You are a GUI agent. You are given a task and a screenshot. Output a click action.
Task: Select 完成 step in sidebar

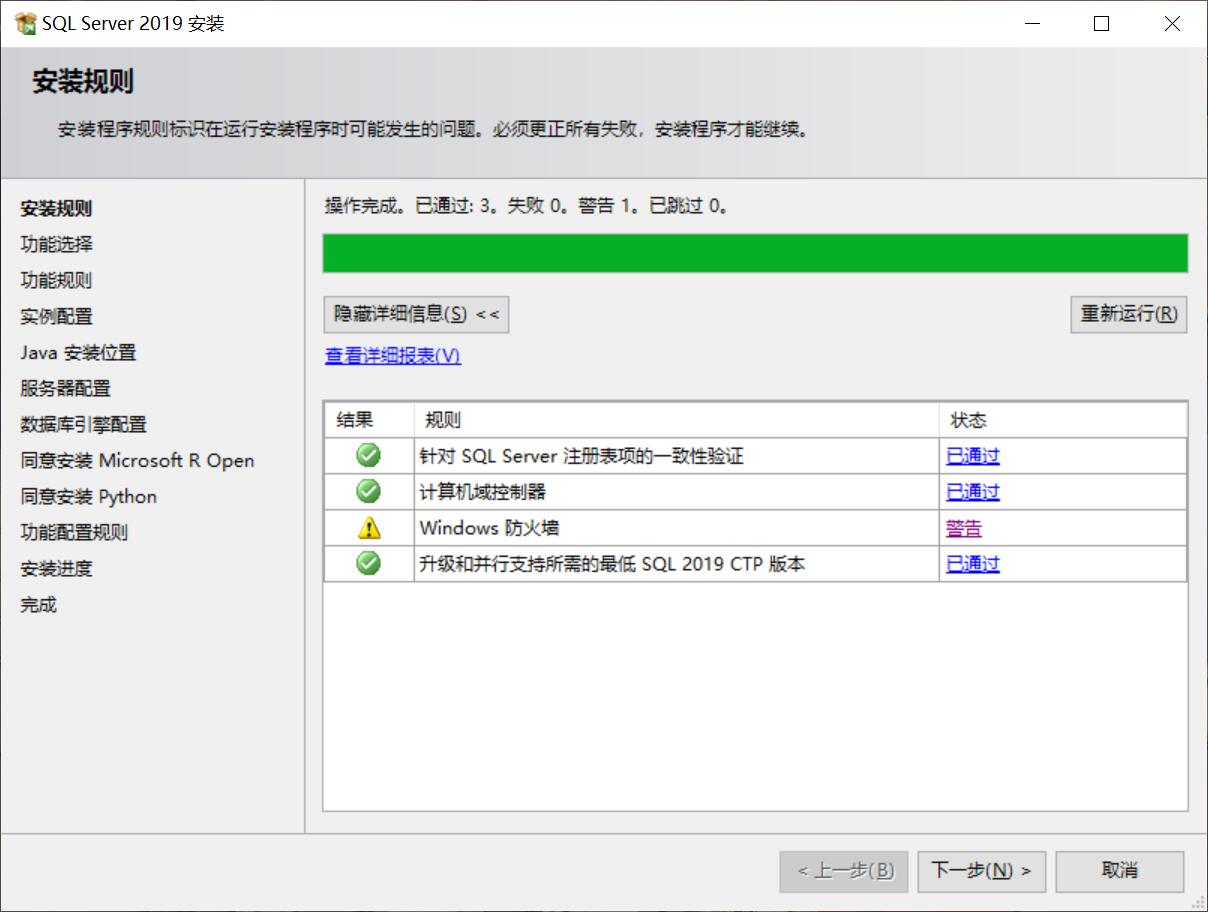click(38, 605)
